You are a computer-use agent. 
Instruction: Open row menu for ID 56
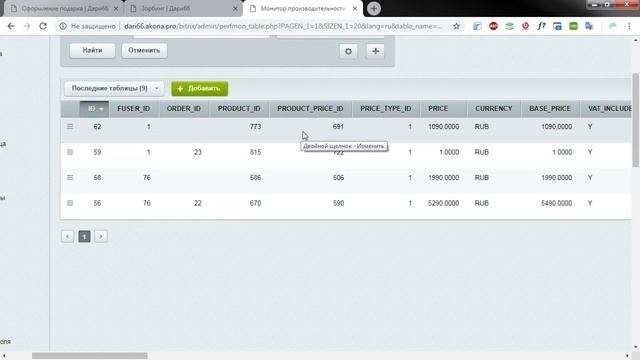(70, 203)
